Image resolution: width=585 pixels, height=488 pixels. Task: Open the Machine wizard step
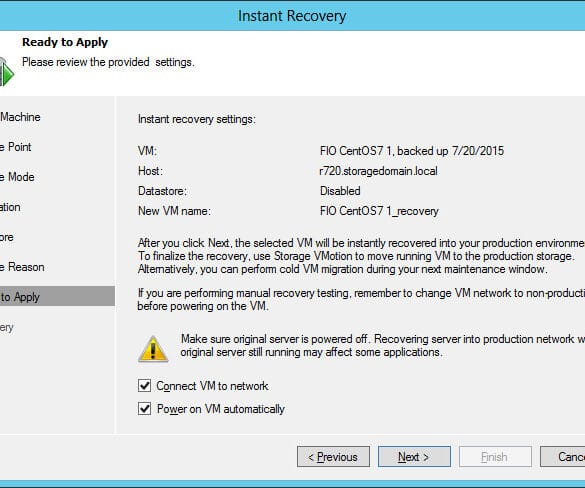20,117
